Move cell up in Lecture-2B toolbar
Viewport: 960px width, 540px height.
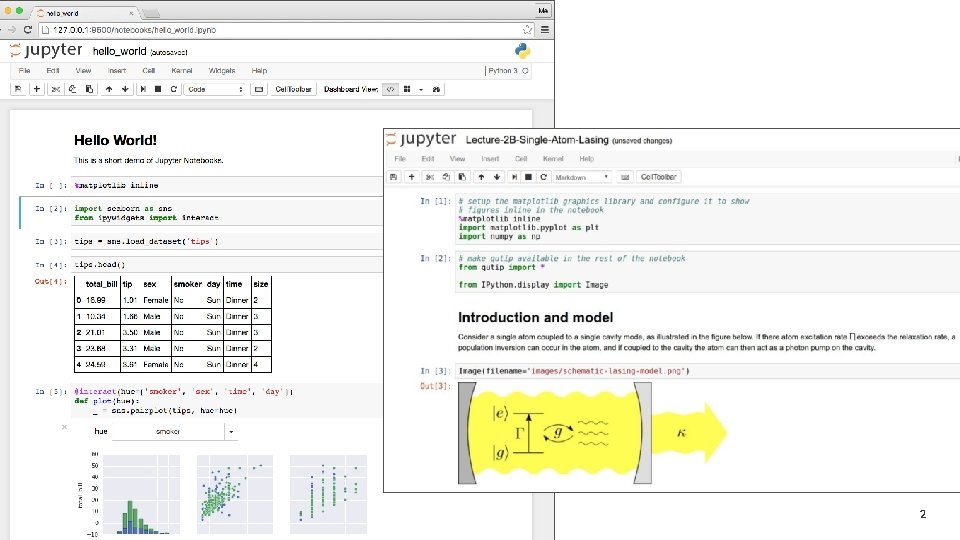(481, 177)
